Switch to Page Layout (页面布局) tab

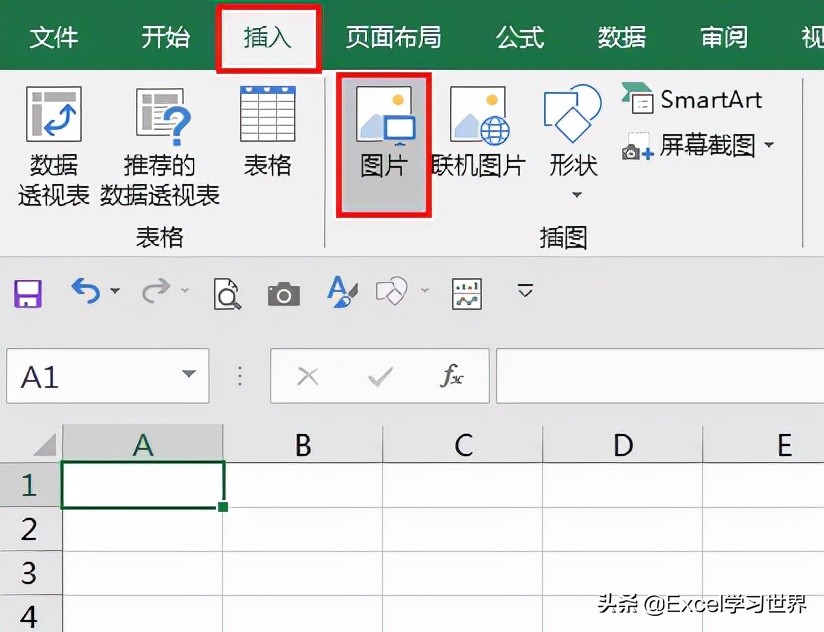(x=393, y=37)
